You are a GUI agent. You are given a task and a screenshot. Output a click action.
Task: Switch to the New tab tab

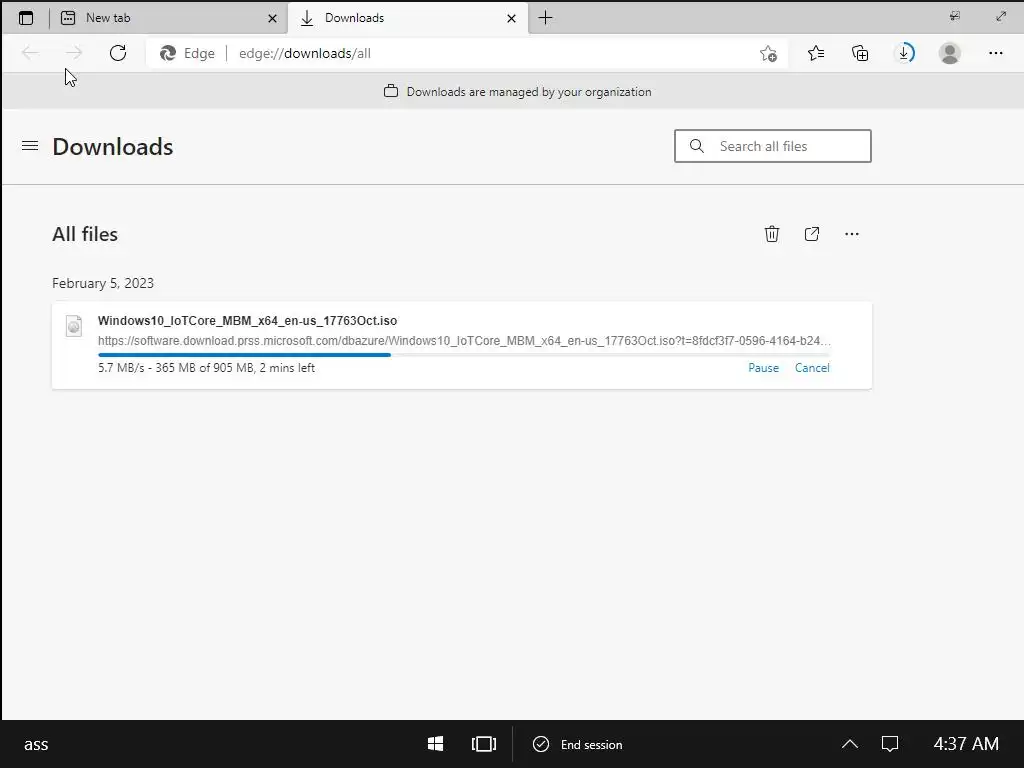pyautogui.click(x=168, y=18)
